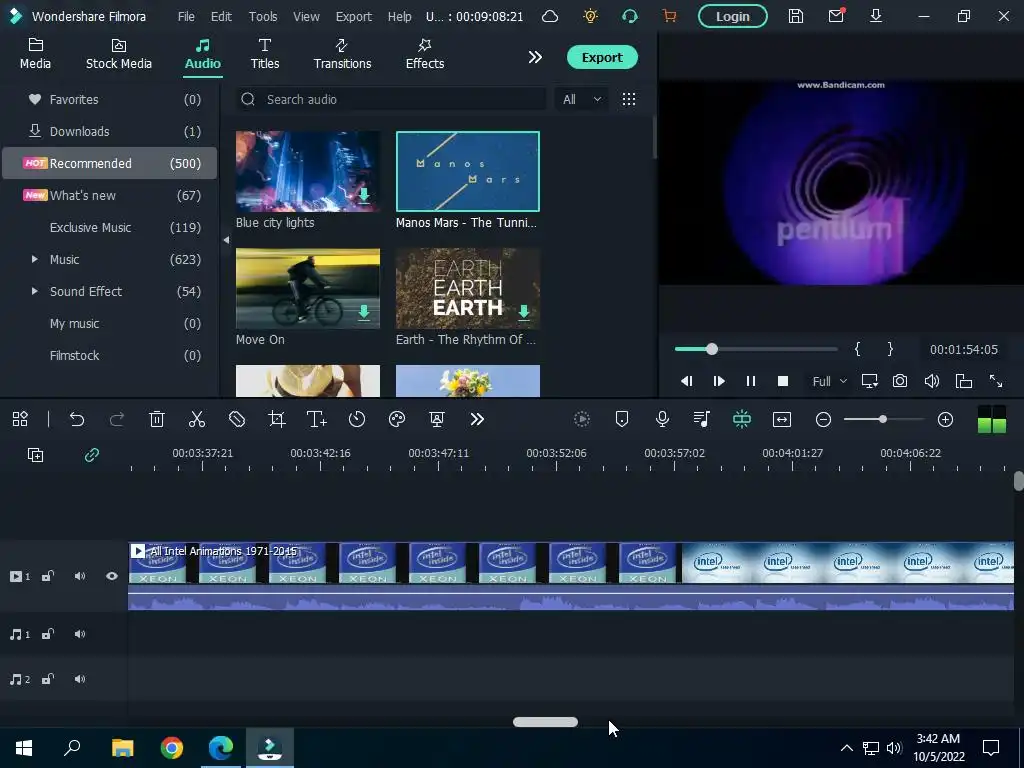
Task: Click the Green Screen icon
Action: pyautogui.click(x=437, y=419)
